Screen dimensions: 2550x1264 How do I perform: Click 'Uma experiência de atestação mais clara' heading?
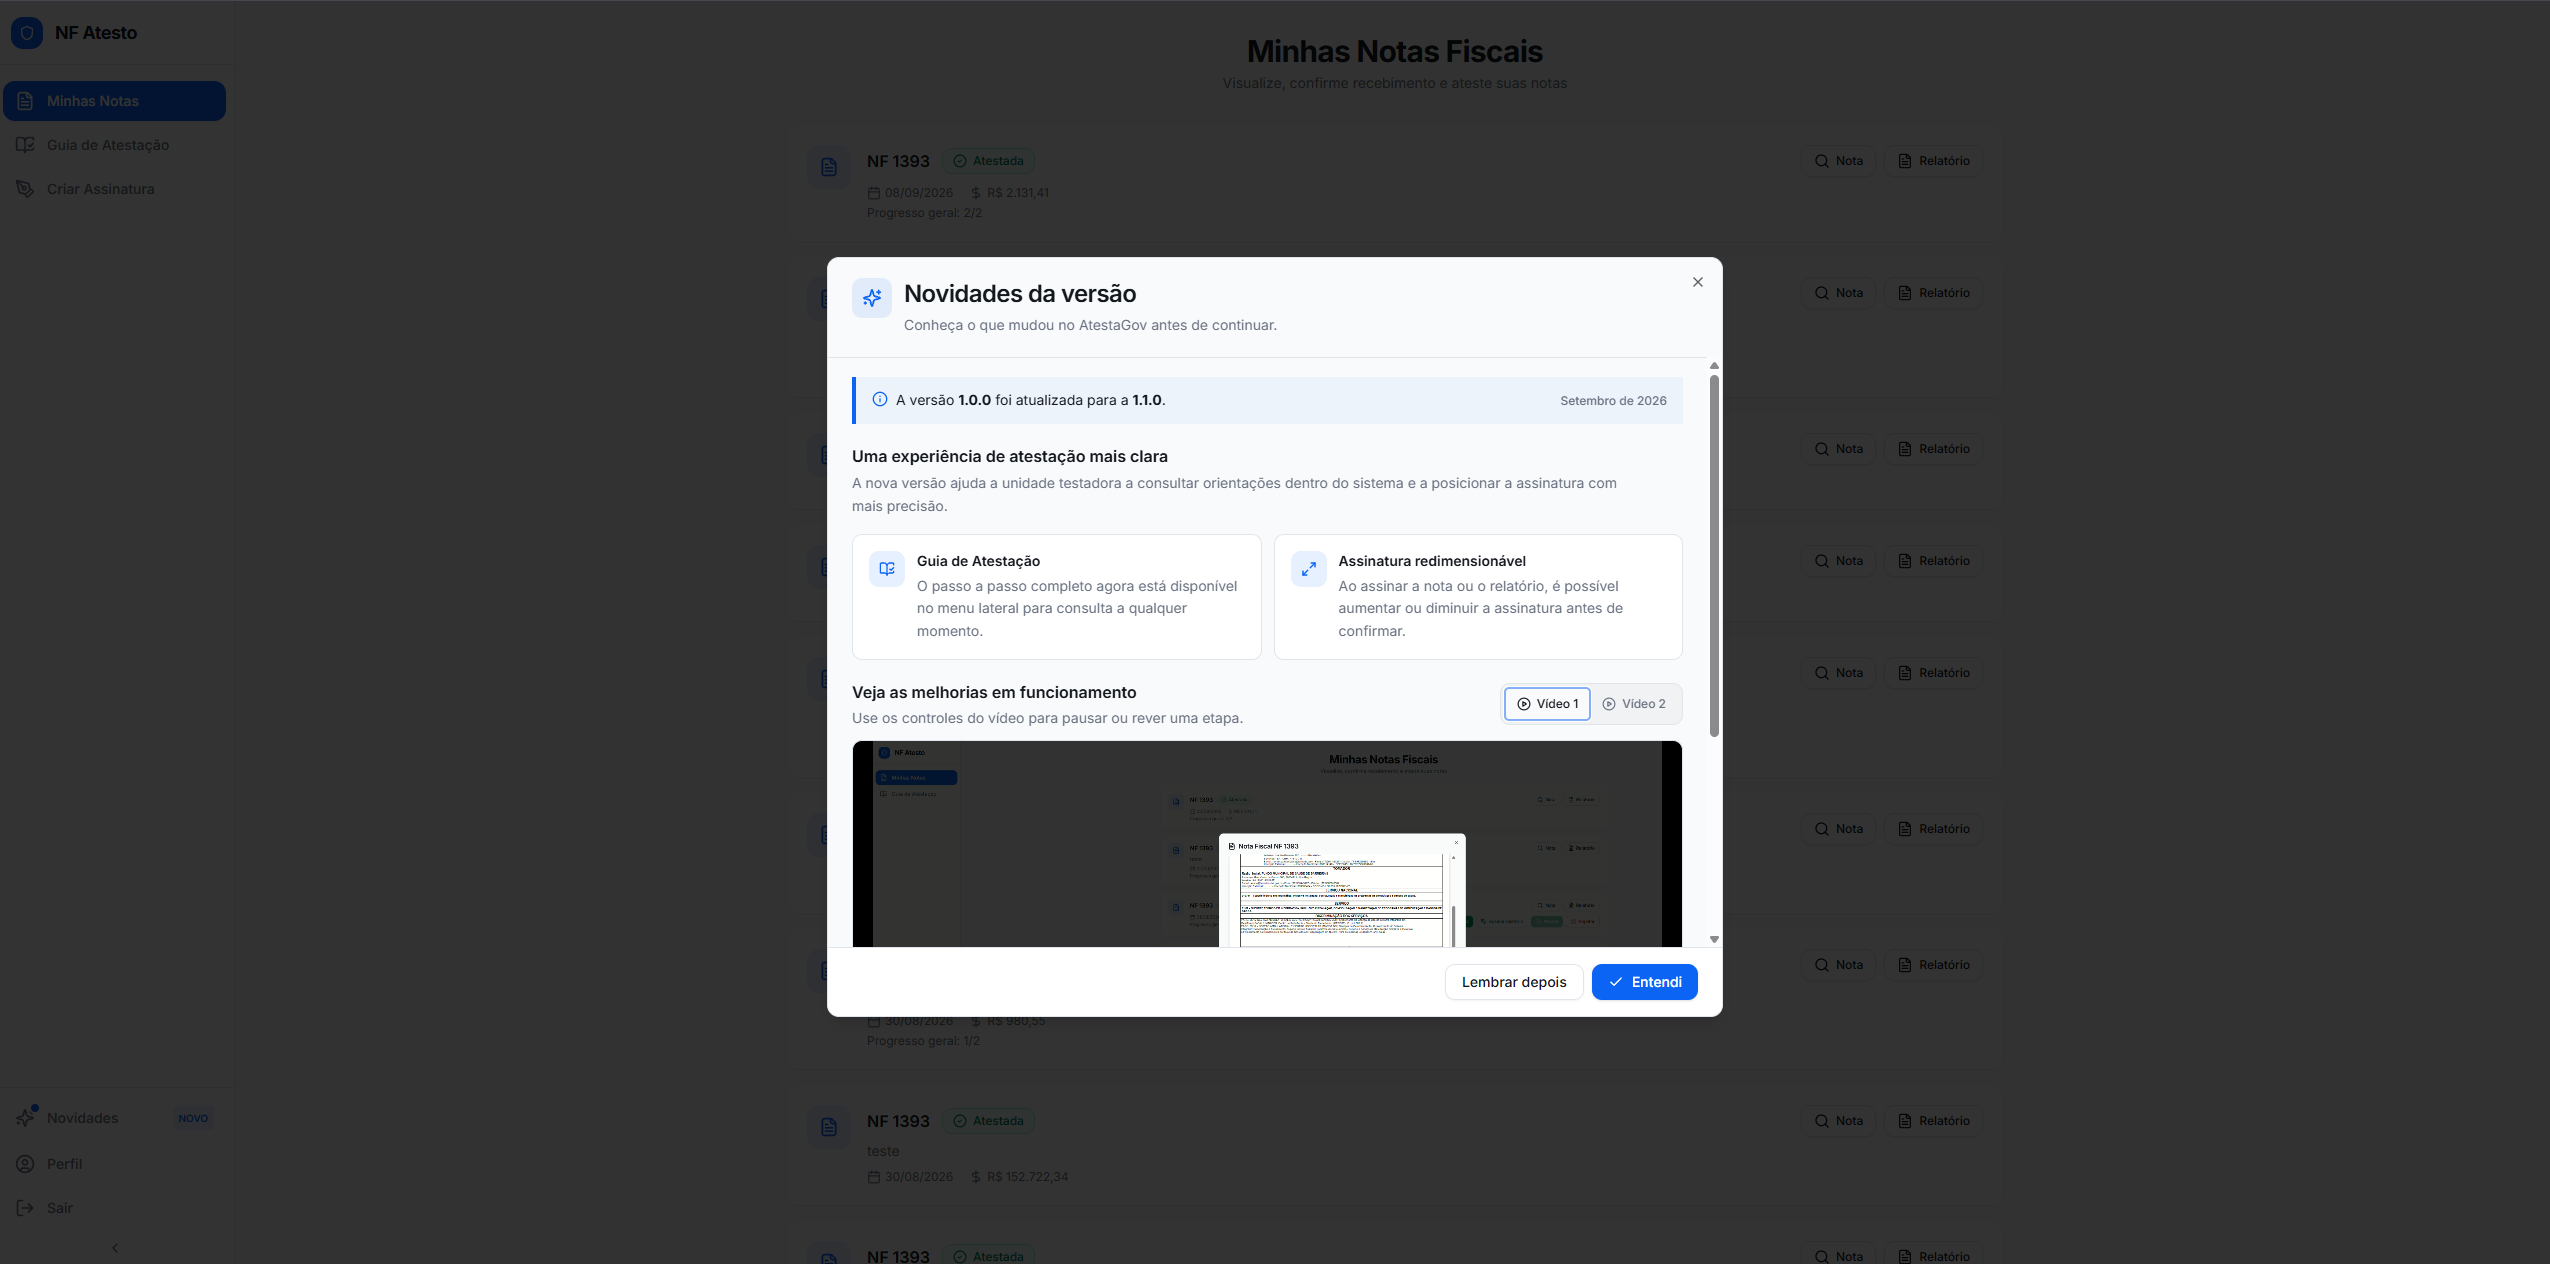click(1010, 457)
